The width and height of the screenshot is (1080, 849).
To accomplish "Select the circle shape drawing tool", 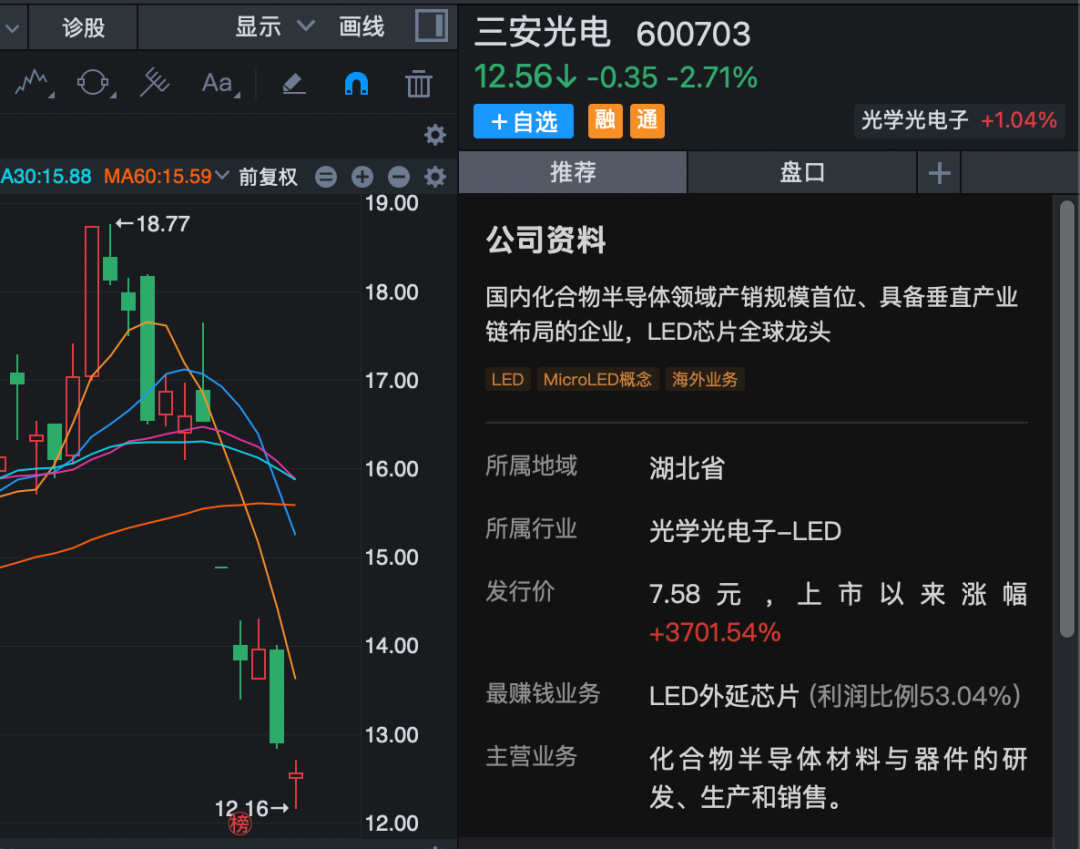I will (92, 84).
